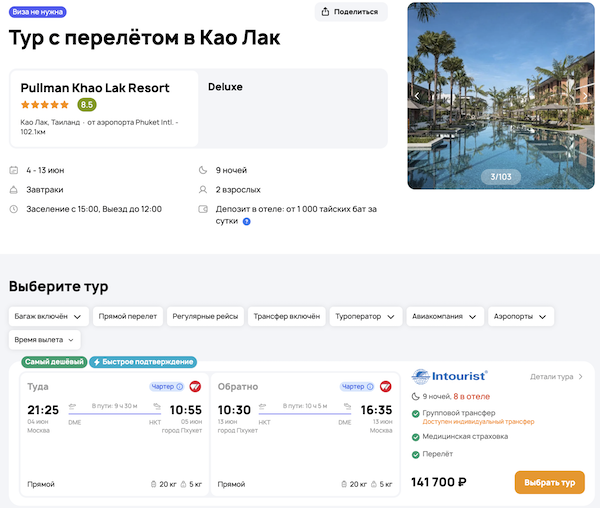The image size is (600, 508).
Task: Show previous hotel photo with left arrow
Action: (x=417, y=95)
